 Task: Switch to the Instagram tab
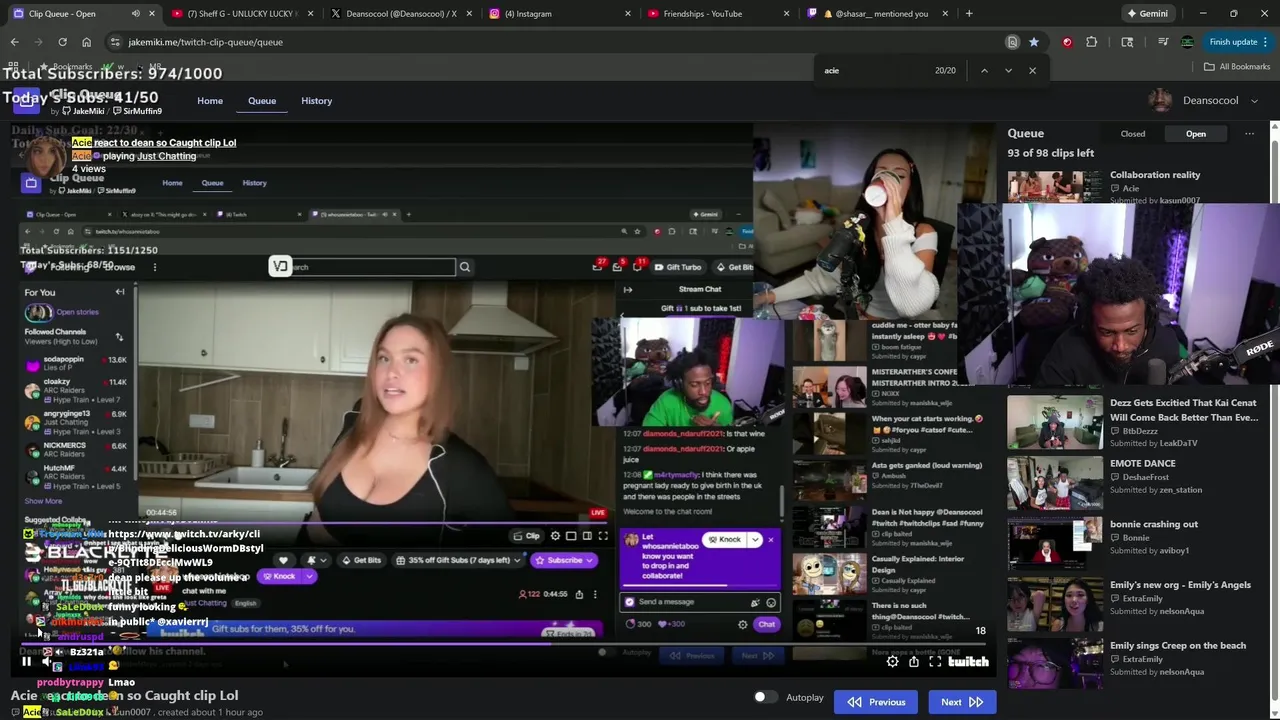(x=558, y=14)
